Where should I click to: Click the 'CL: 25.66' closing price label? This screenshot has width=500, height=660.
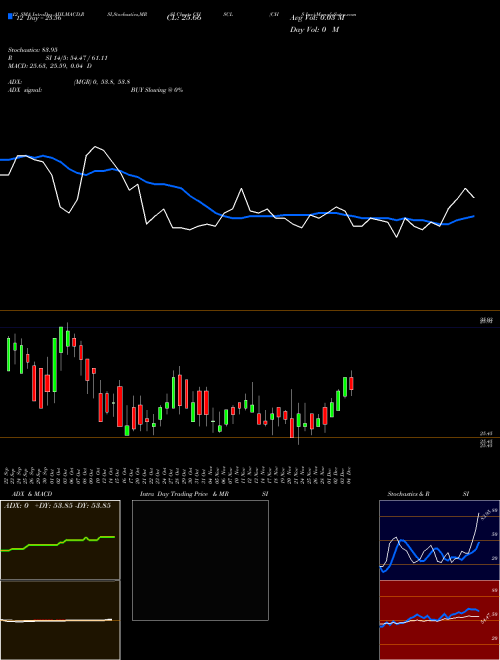pos(184,18)
